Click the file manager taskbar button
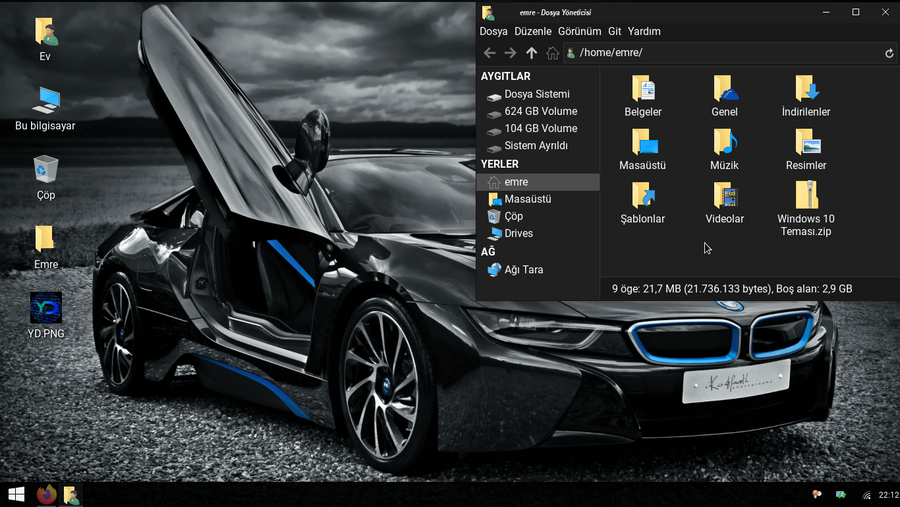Viewport: 900px width, 507px height. (72, 494)
